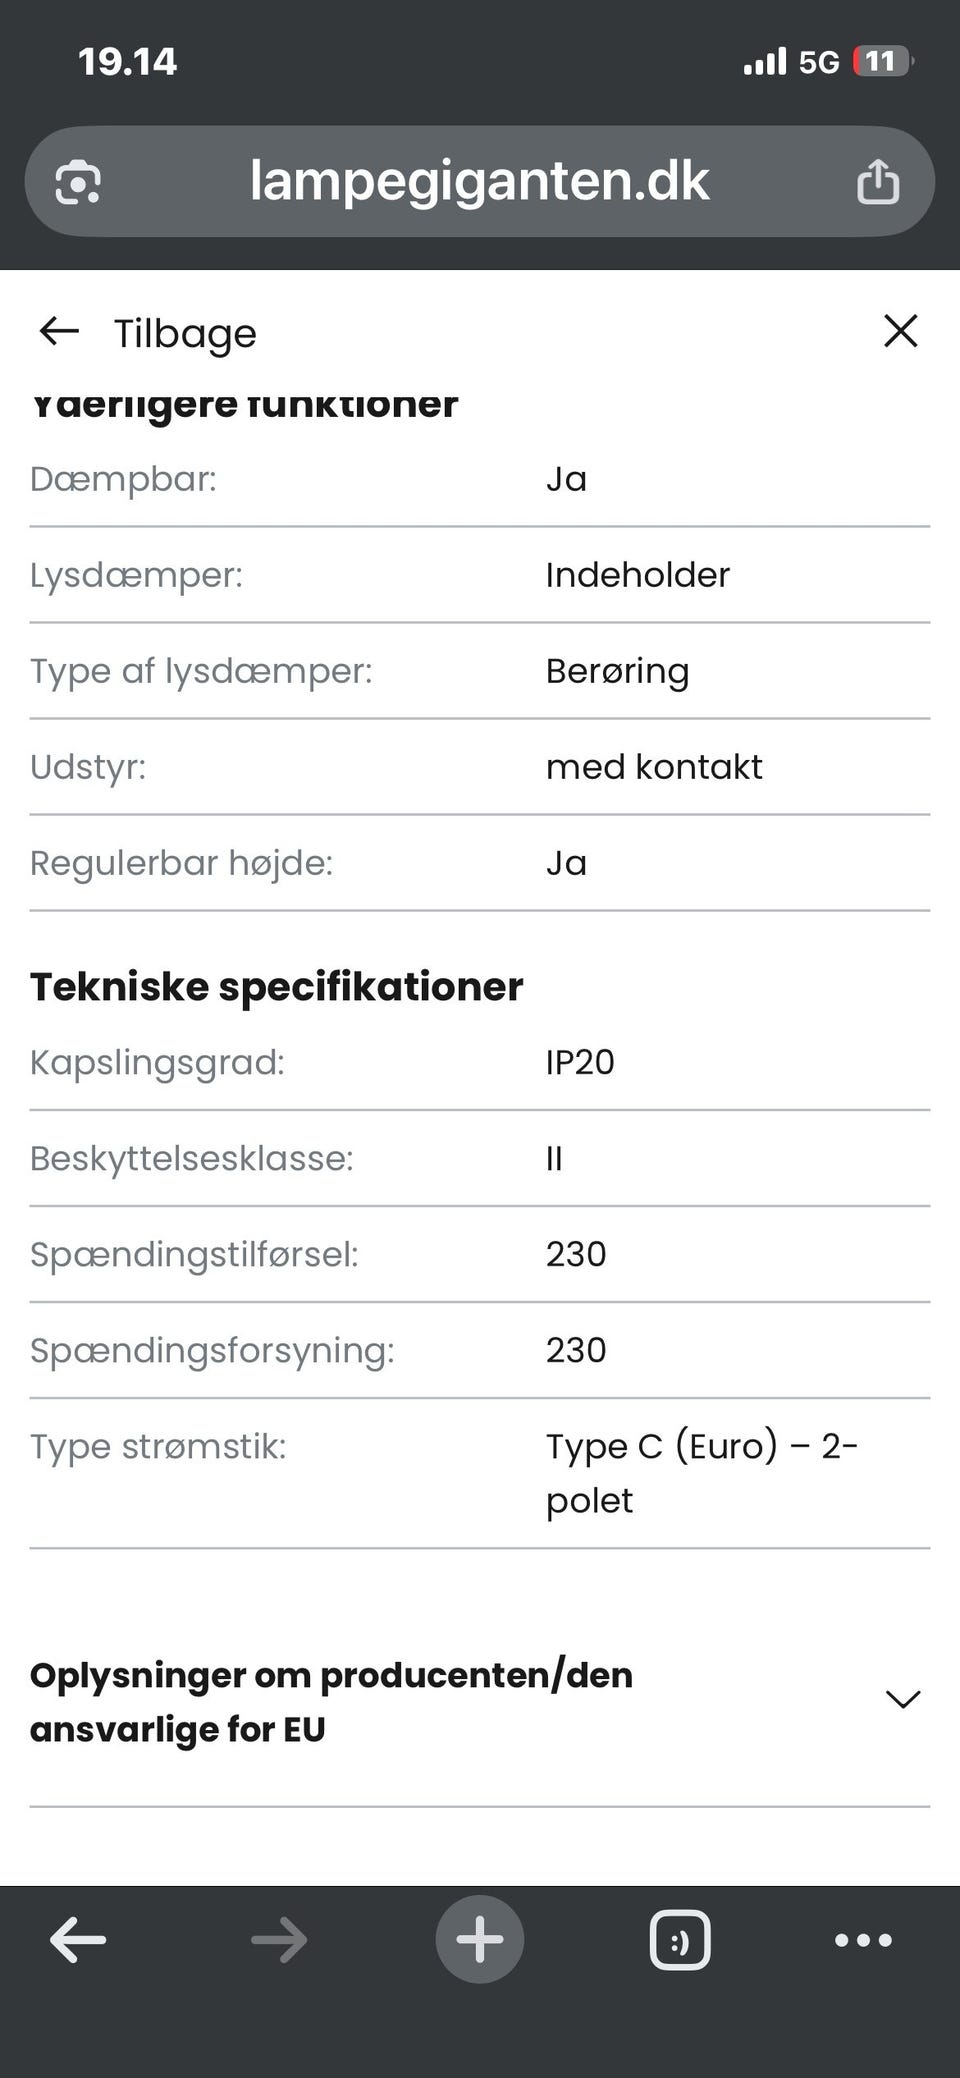Tap the Tekniske specifikationer heading
The image size is (960, 2078).
(x=277, y=987)
